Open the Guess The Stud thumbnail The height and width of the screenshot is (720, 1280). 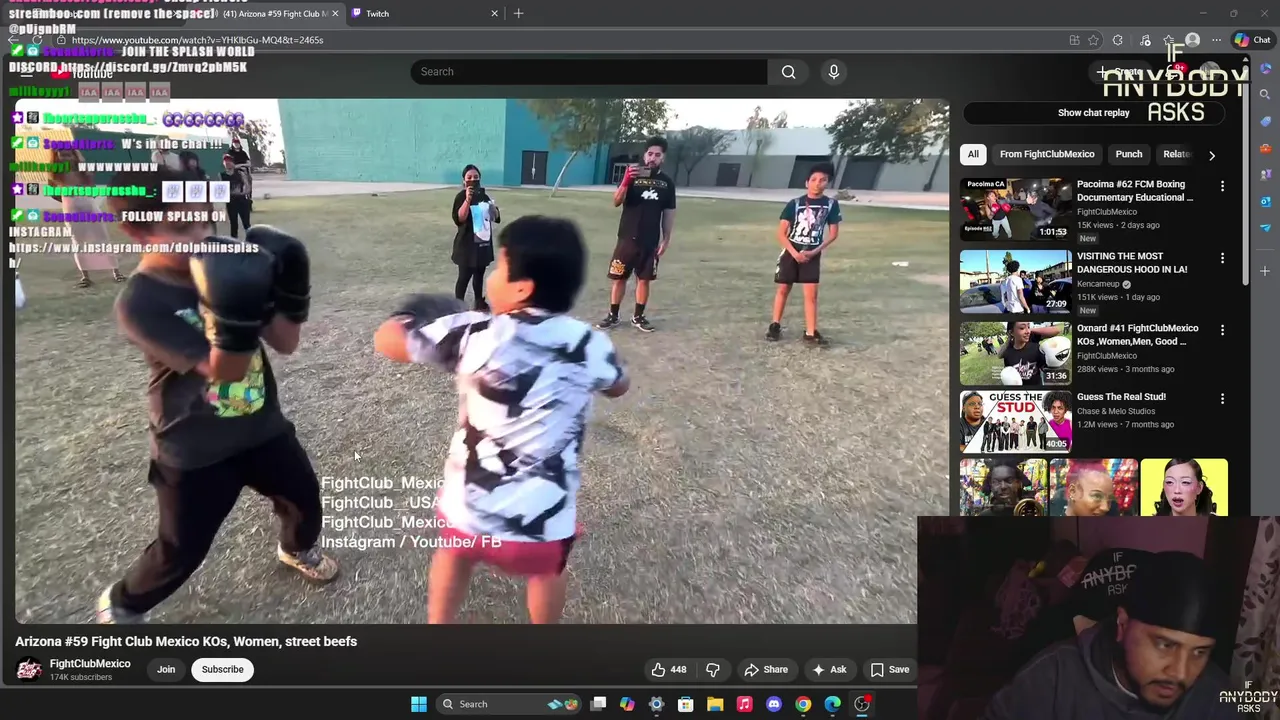point(1015,422)
